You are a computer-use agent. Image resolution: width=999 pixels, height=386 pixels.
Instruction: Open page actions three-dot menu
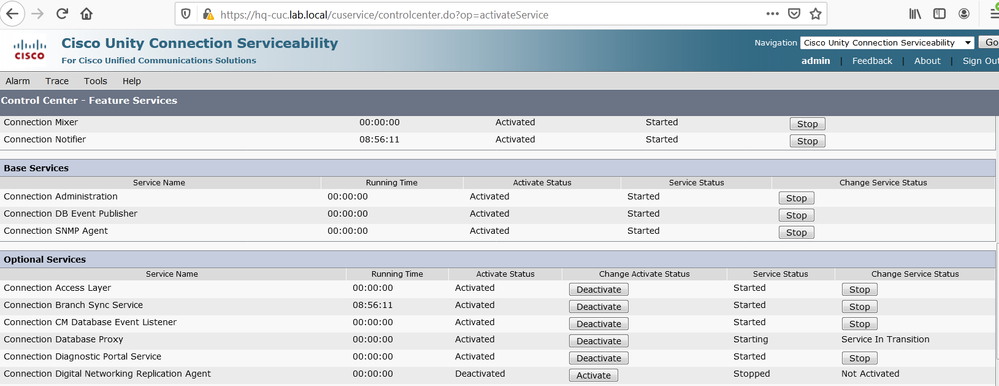point(772,14)
